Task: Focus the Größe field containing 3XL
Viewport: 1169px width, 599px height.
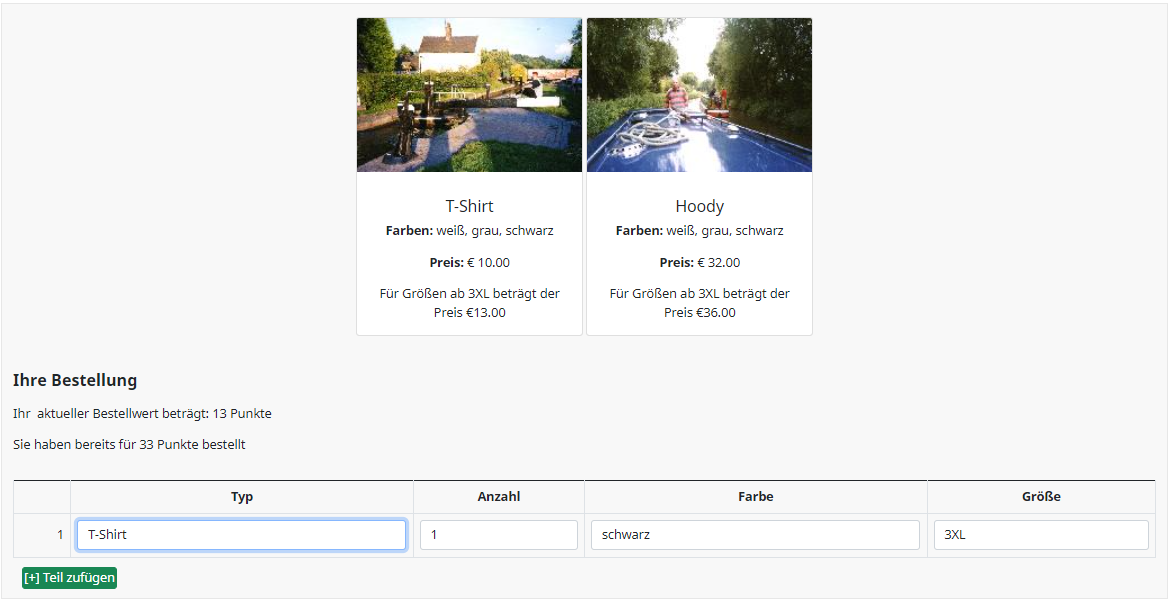Action: pos(1040,535)
